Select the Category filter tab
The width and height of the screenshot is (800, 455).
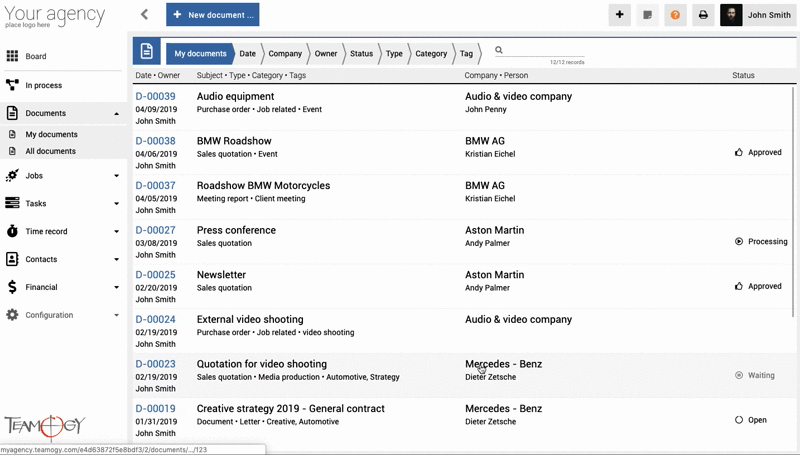431,54
